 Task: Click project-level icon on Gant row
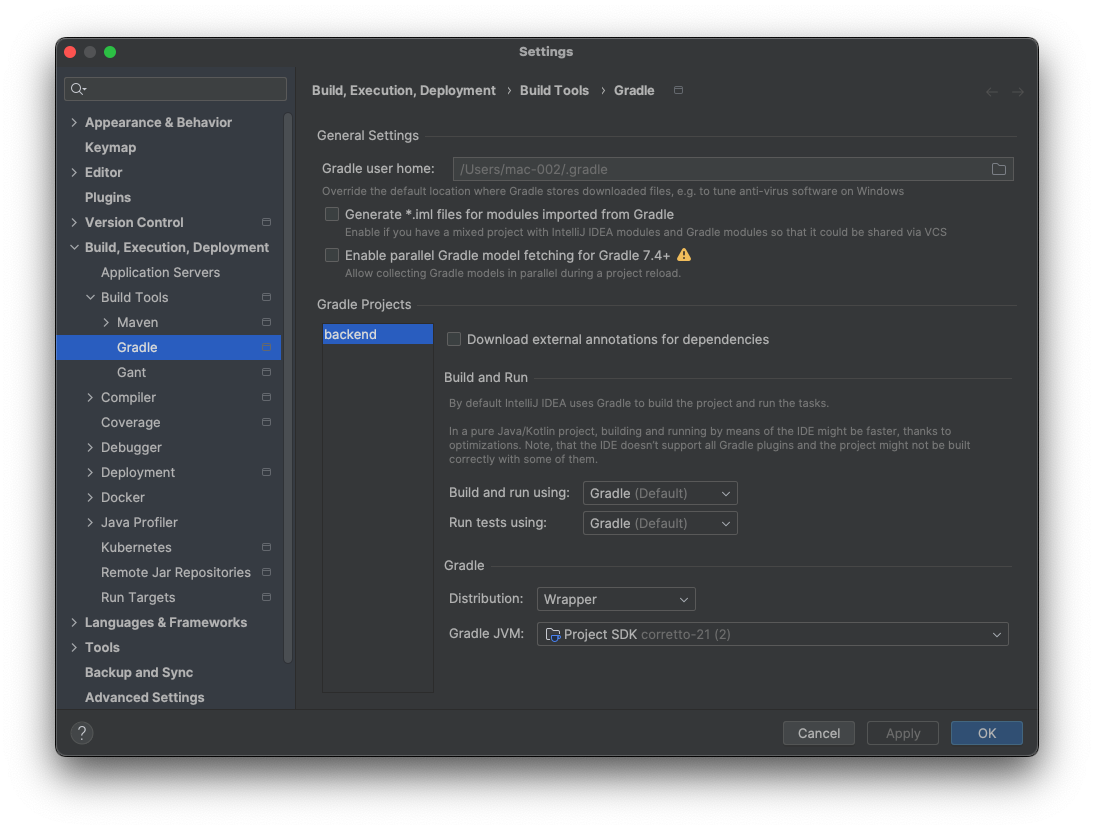coord(267,372)
